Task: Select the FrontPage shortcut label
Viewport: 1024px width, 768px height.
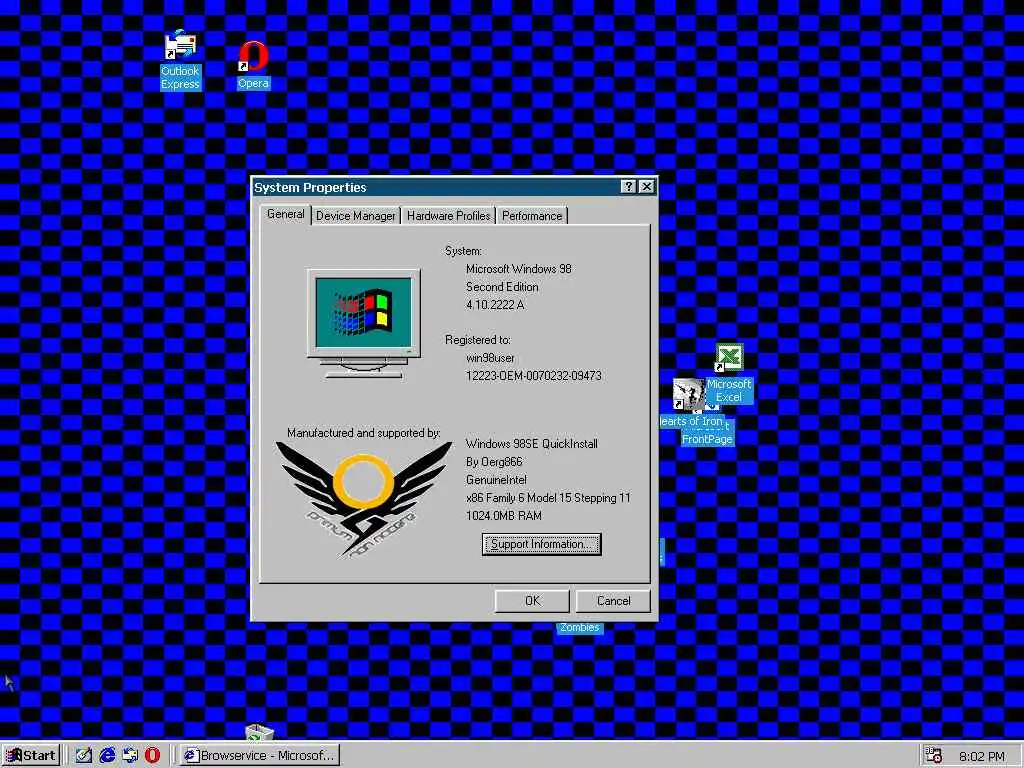Action: pos(707,440)
